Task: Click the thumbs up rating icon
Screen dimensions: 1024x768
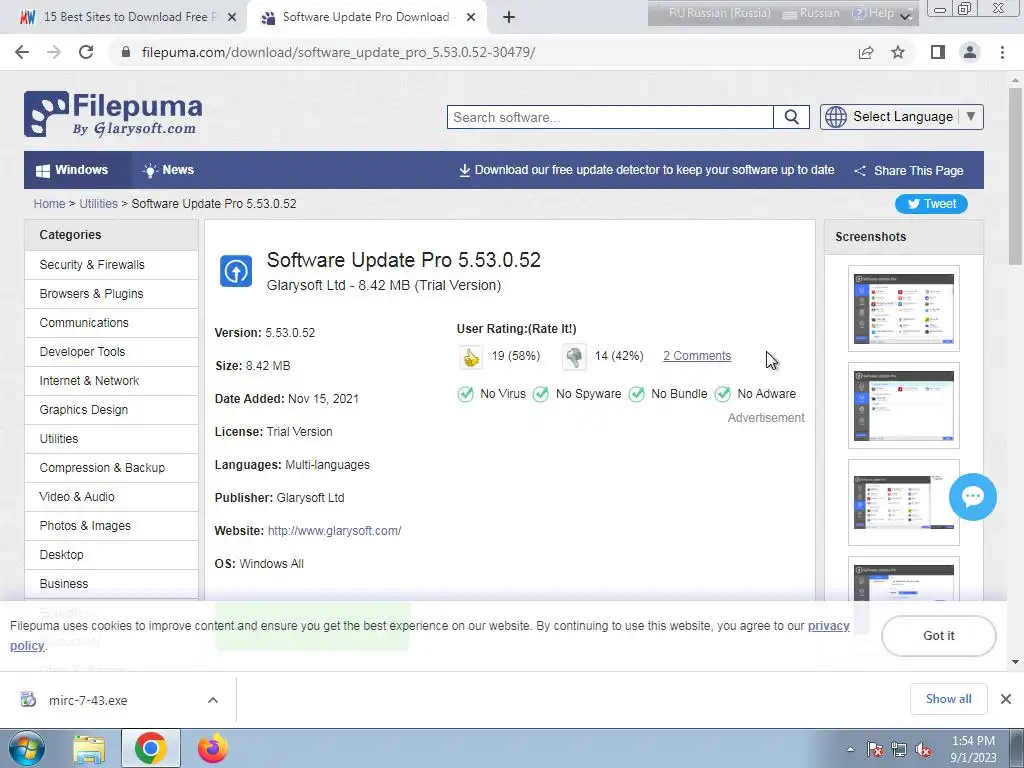Action: [x=471, y=357]
